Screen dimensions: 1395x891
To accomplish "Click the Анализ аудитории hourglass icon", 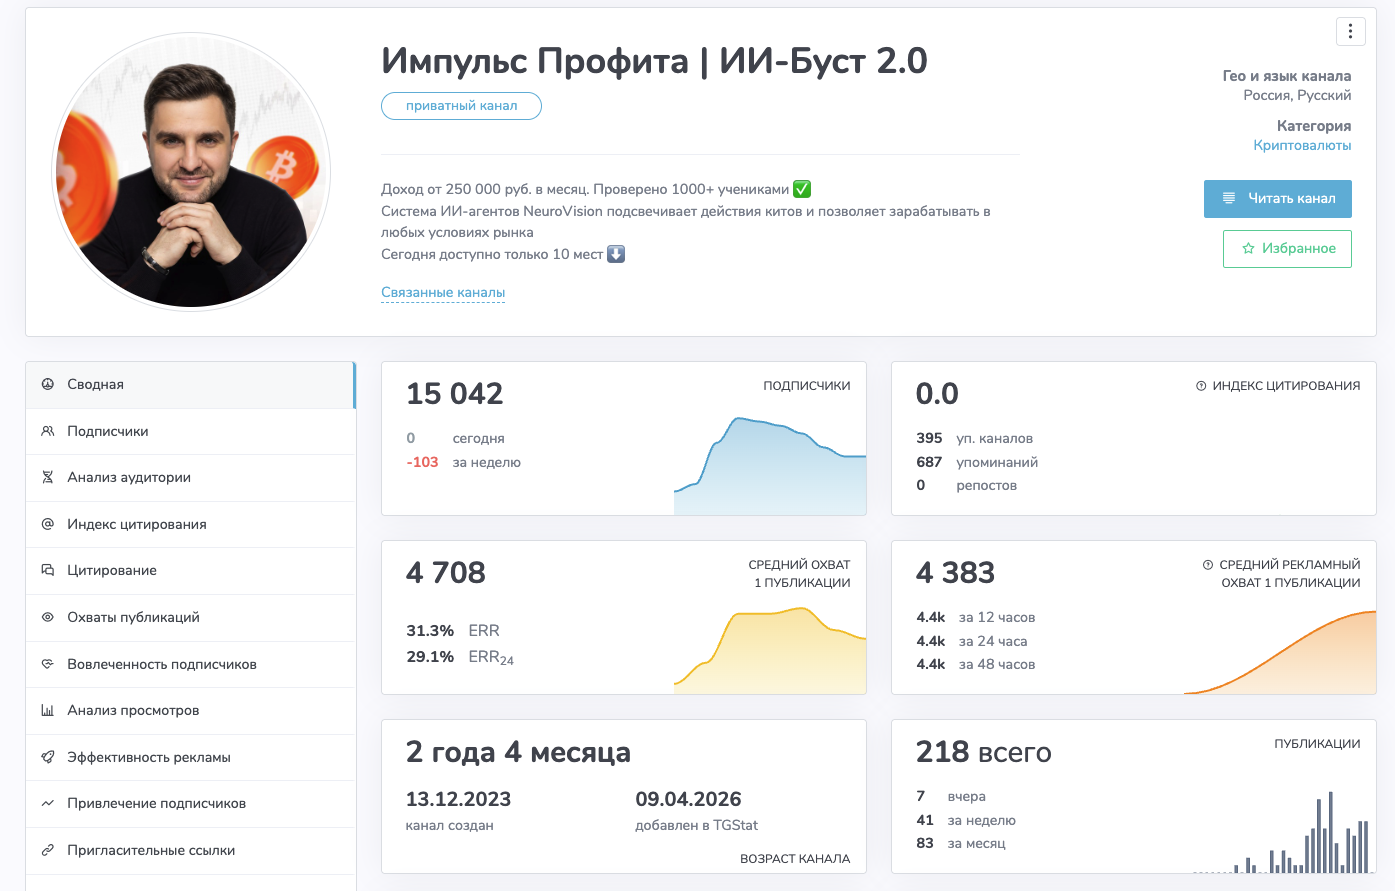I will pos(47,477).
